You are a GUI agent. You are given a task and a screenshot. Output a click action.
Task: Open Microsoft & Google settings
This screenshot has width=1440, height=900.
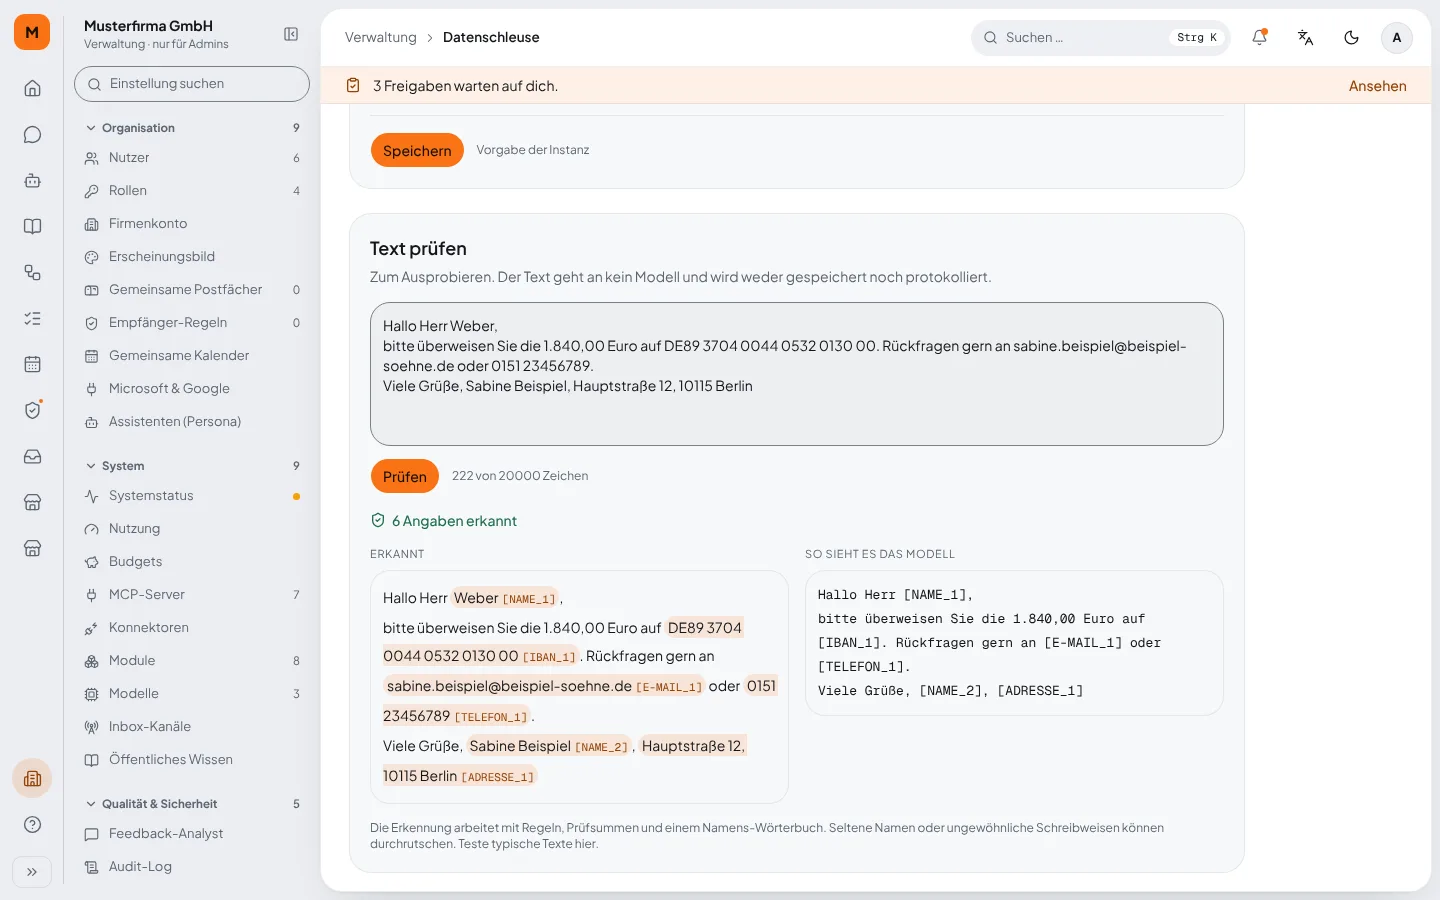tap(192, 389)
